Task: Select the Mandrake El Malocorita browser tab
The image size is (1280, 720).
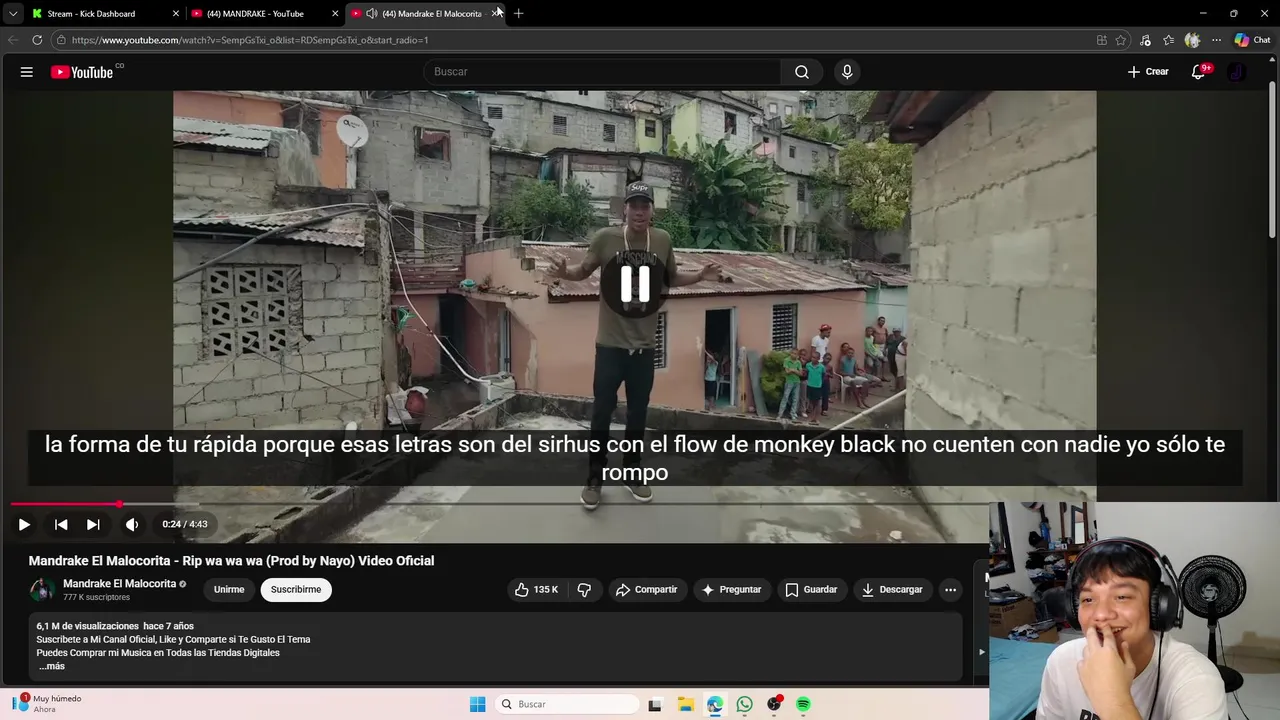Action: (430, 13)
